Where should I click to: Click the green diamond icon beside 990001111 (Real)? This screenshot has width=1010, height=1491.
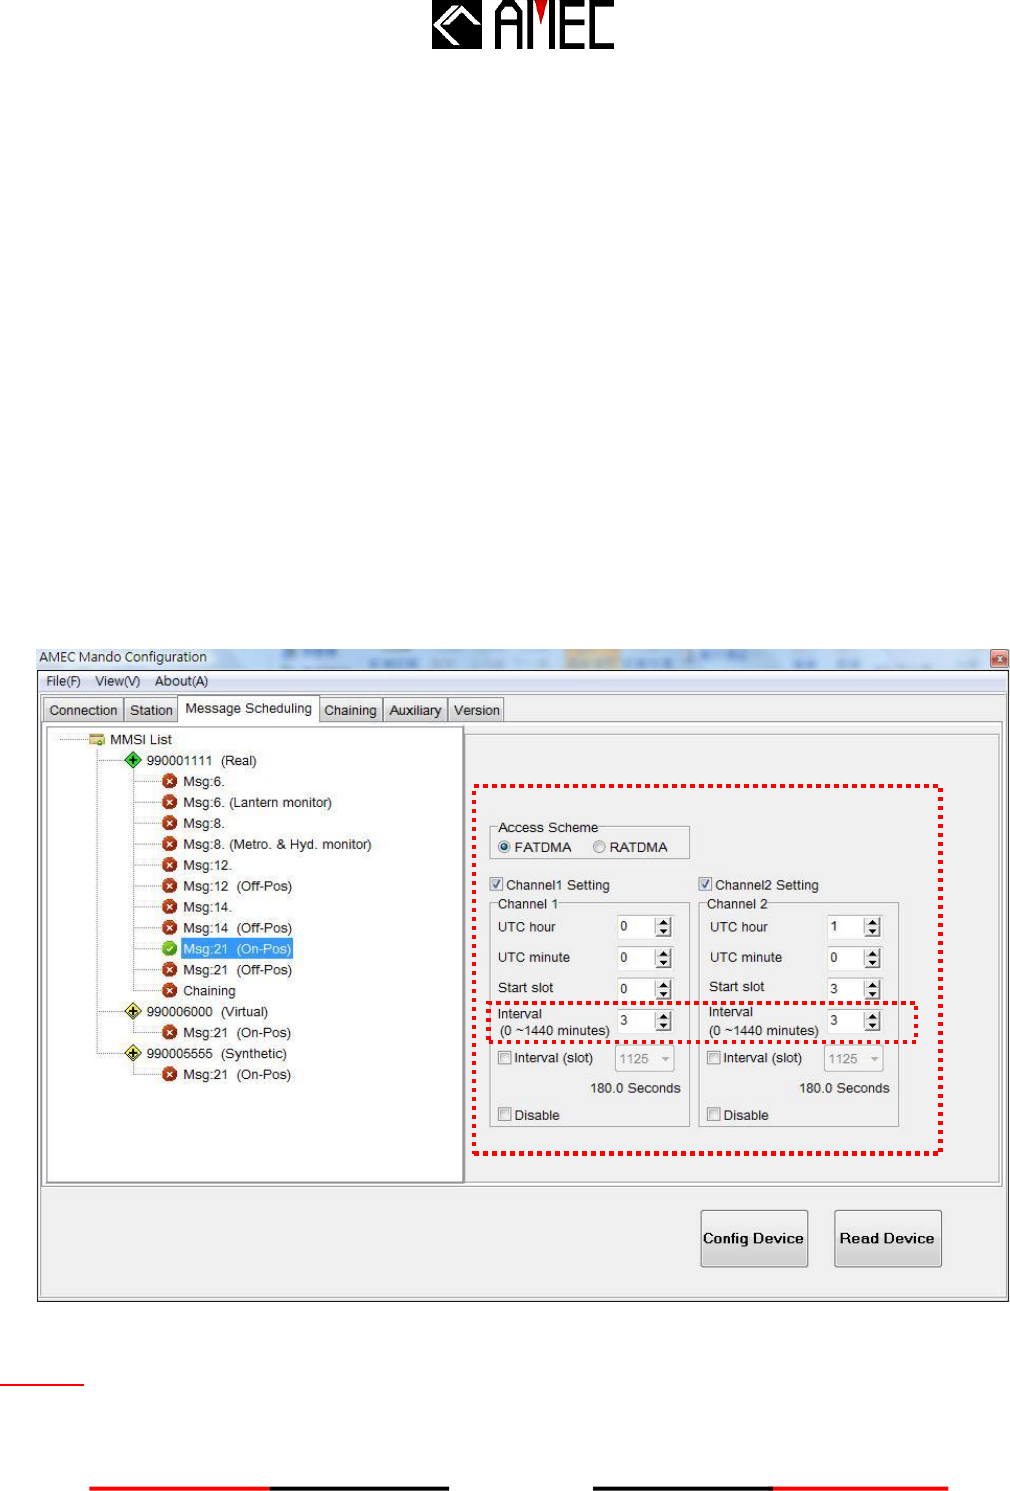pos(133,760)
